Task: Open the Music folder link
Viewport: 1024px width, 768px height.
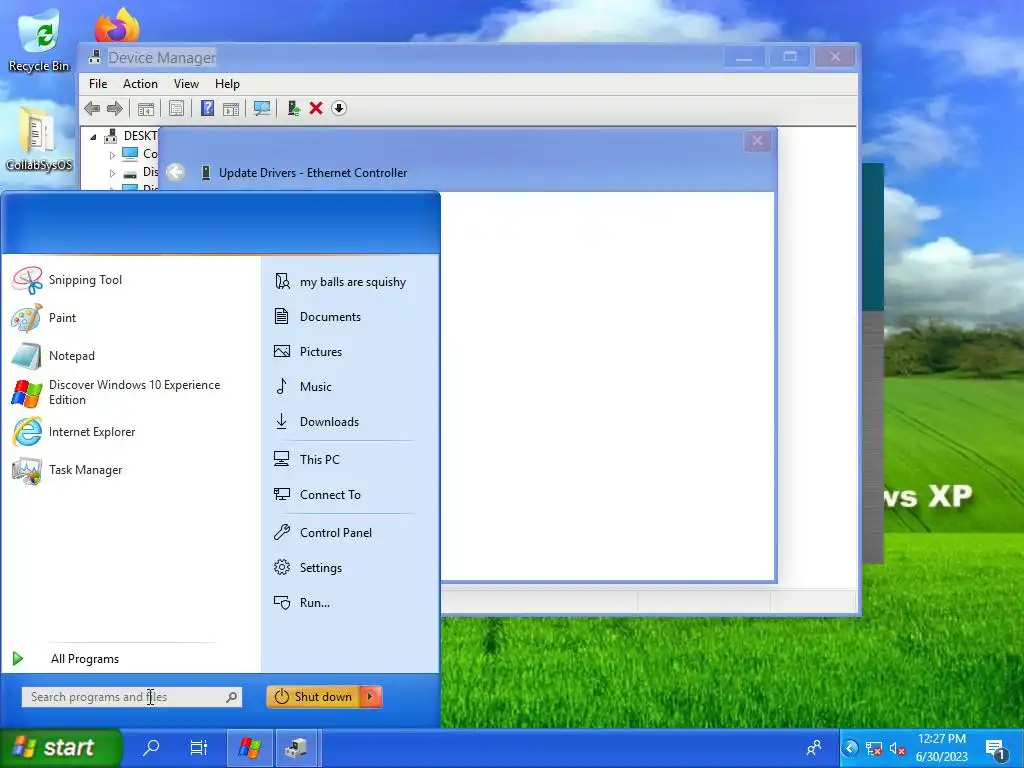Action: 303,387
